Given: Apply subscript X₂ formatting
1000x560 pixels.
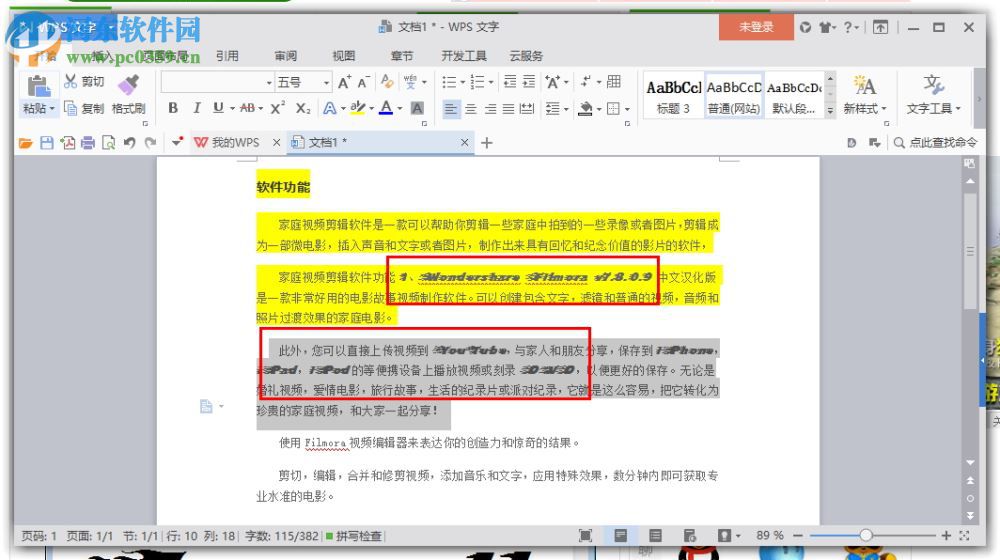Looking at the screenshot, I should 303,108.
